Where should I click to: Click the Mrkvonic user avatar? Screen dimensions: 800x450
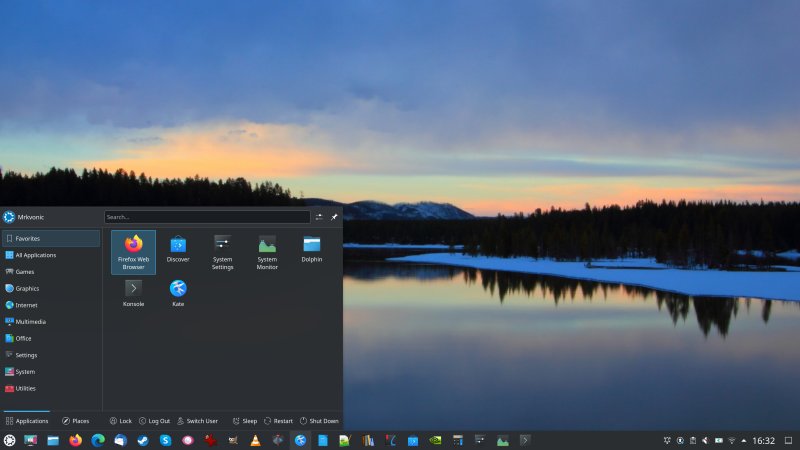[x=9, y=217]
